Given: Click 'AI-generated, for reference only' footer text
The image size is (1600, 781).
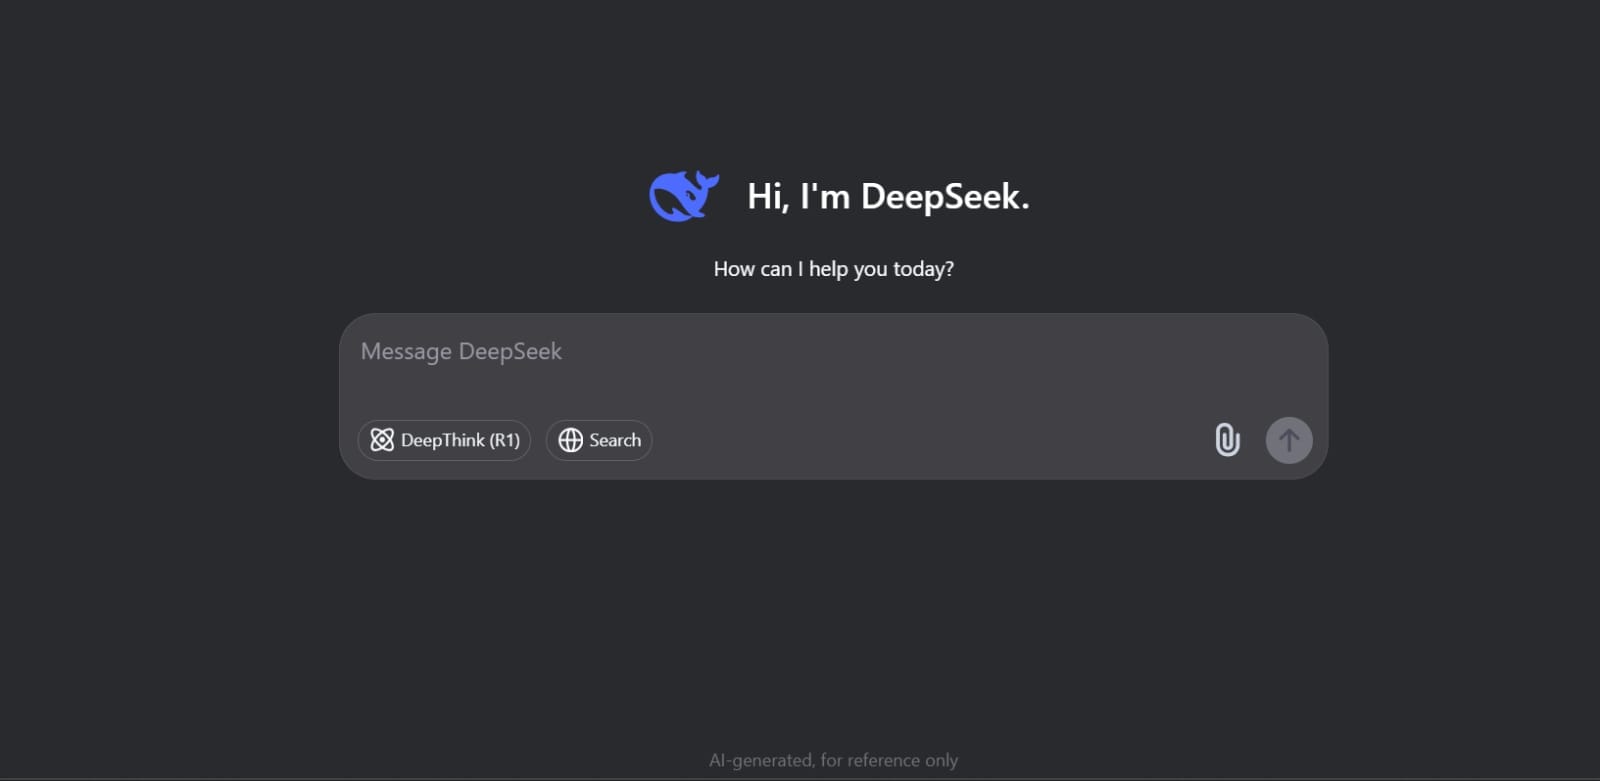Looking at the screenshot, I should pyautogui.click(x=833, y=760).
